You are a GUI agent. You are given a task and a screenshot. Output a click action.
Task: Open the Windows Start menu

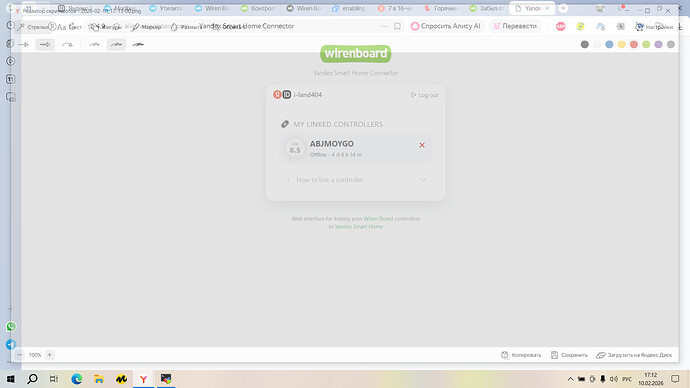(11, 379)
